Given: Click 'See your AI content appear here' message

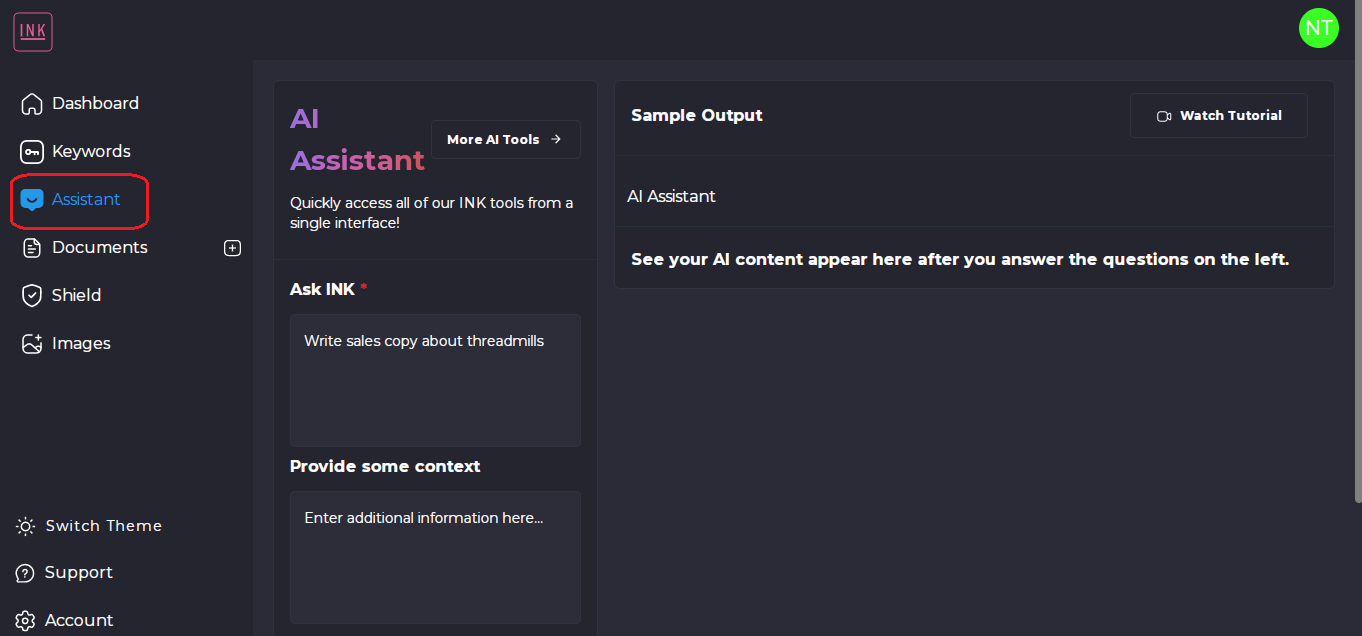Looking at the screenshot, I should click(x=960, y=260).
